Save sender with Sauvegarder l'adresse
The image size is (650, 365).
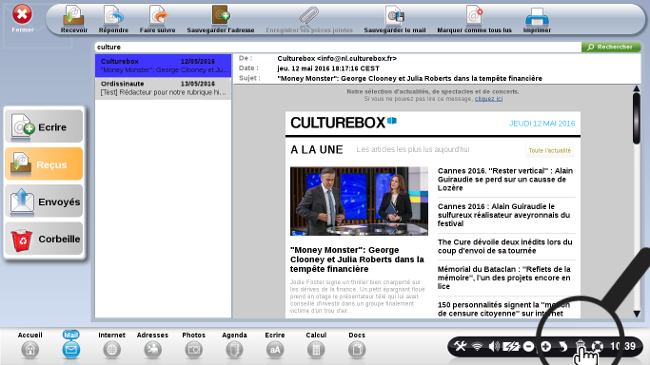[x=221, y=19]
